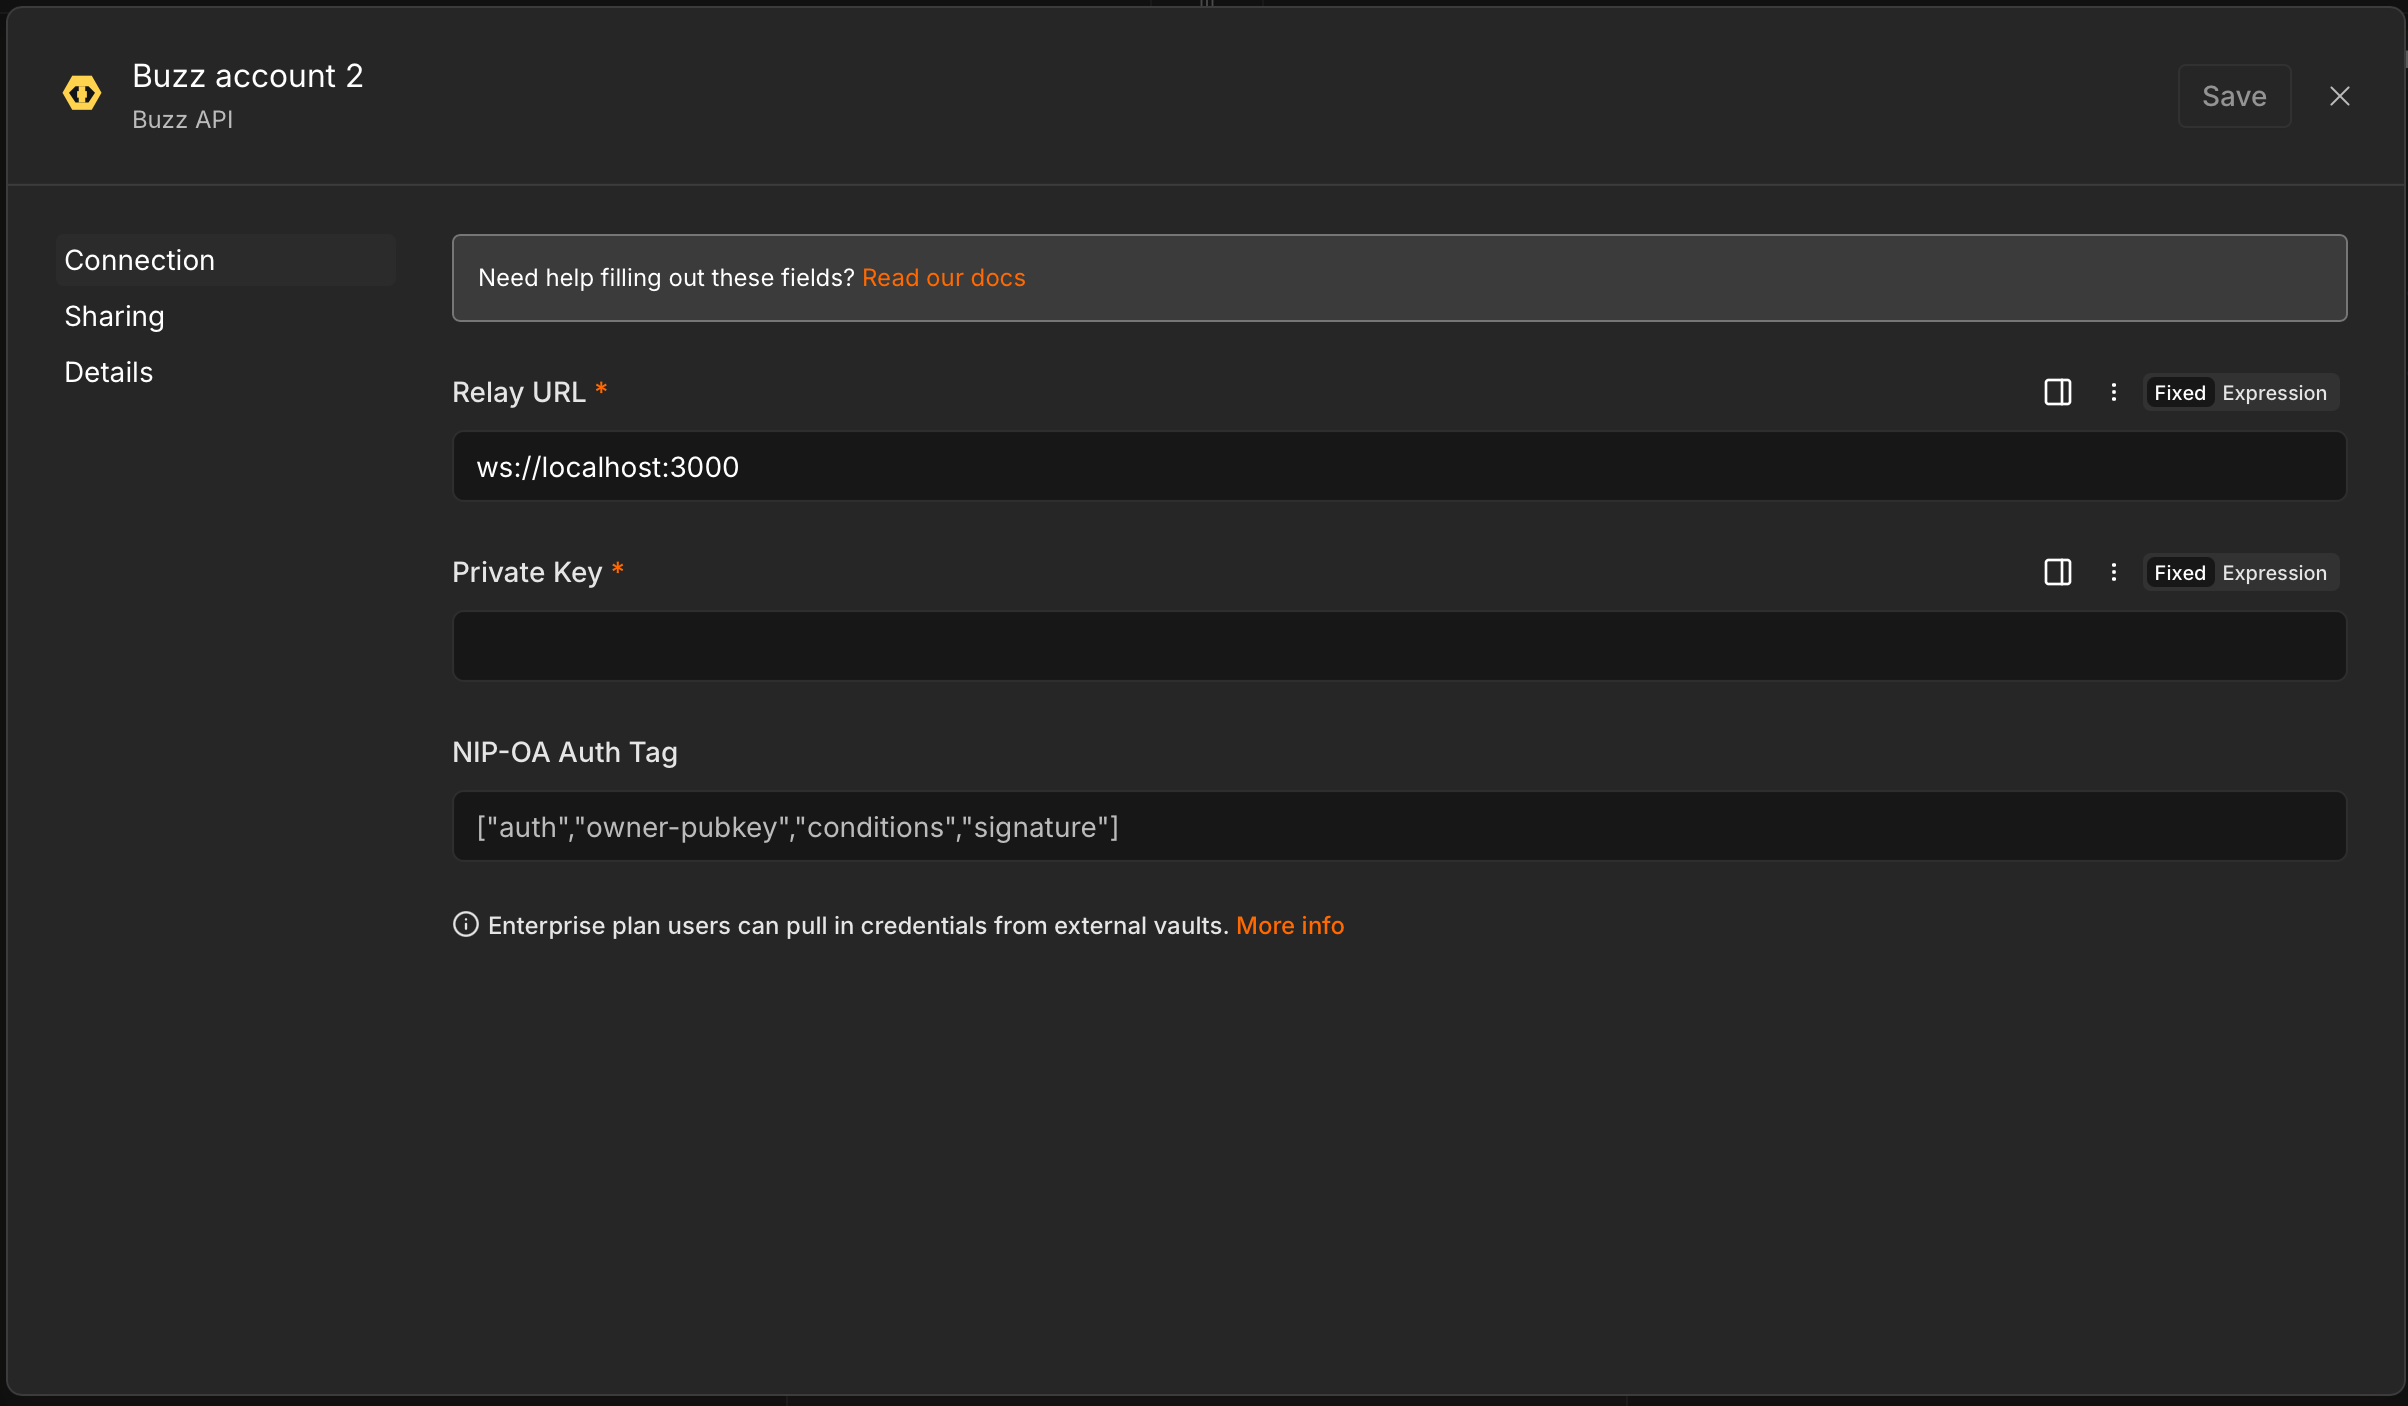Select the Connection tab
The width and height of the screenshot is (2408, 1406).
[x=226, y=260]
